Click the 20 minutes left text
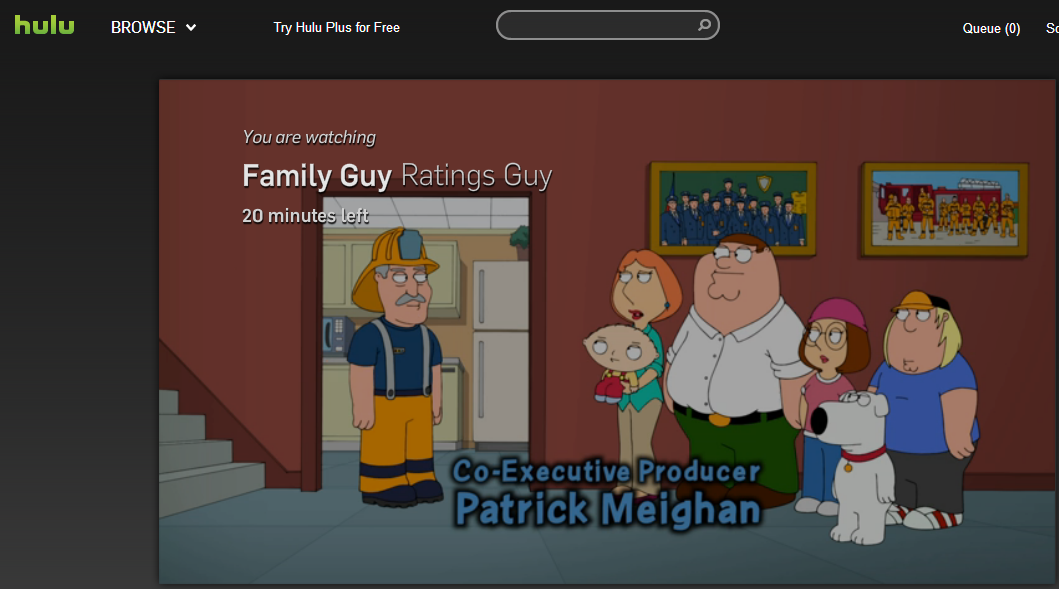This screenshot has height=589, width=1059. [x=305, y=216]
